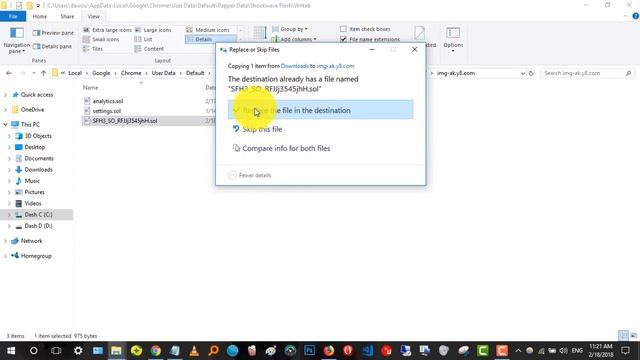Viewport: 640px width, 360px height.
Task: Choose Skip this file option
Action: (x=262, y=129)
